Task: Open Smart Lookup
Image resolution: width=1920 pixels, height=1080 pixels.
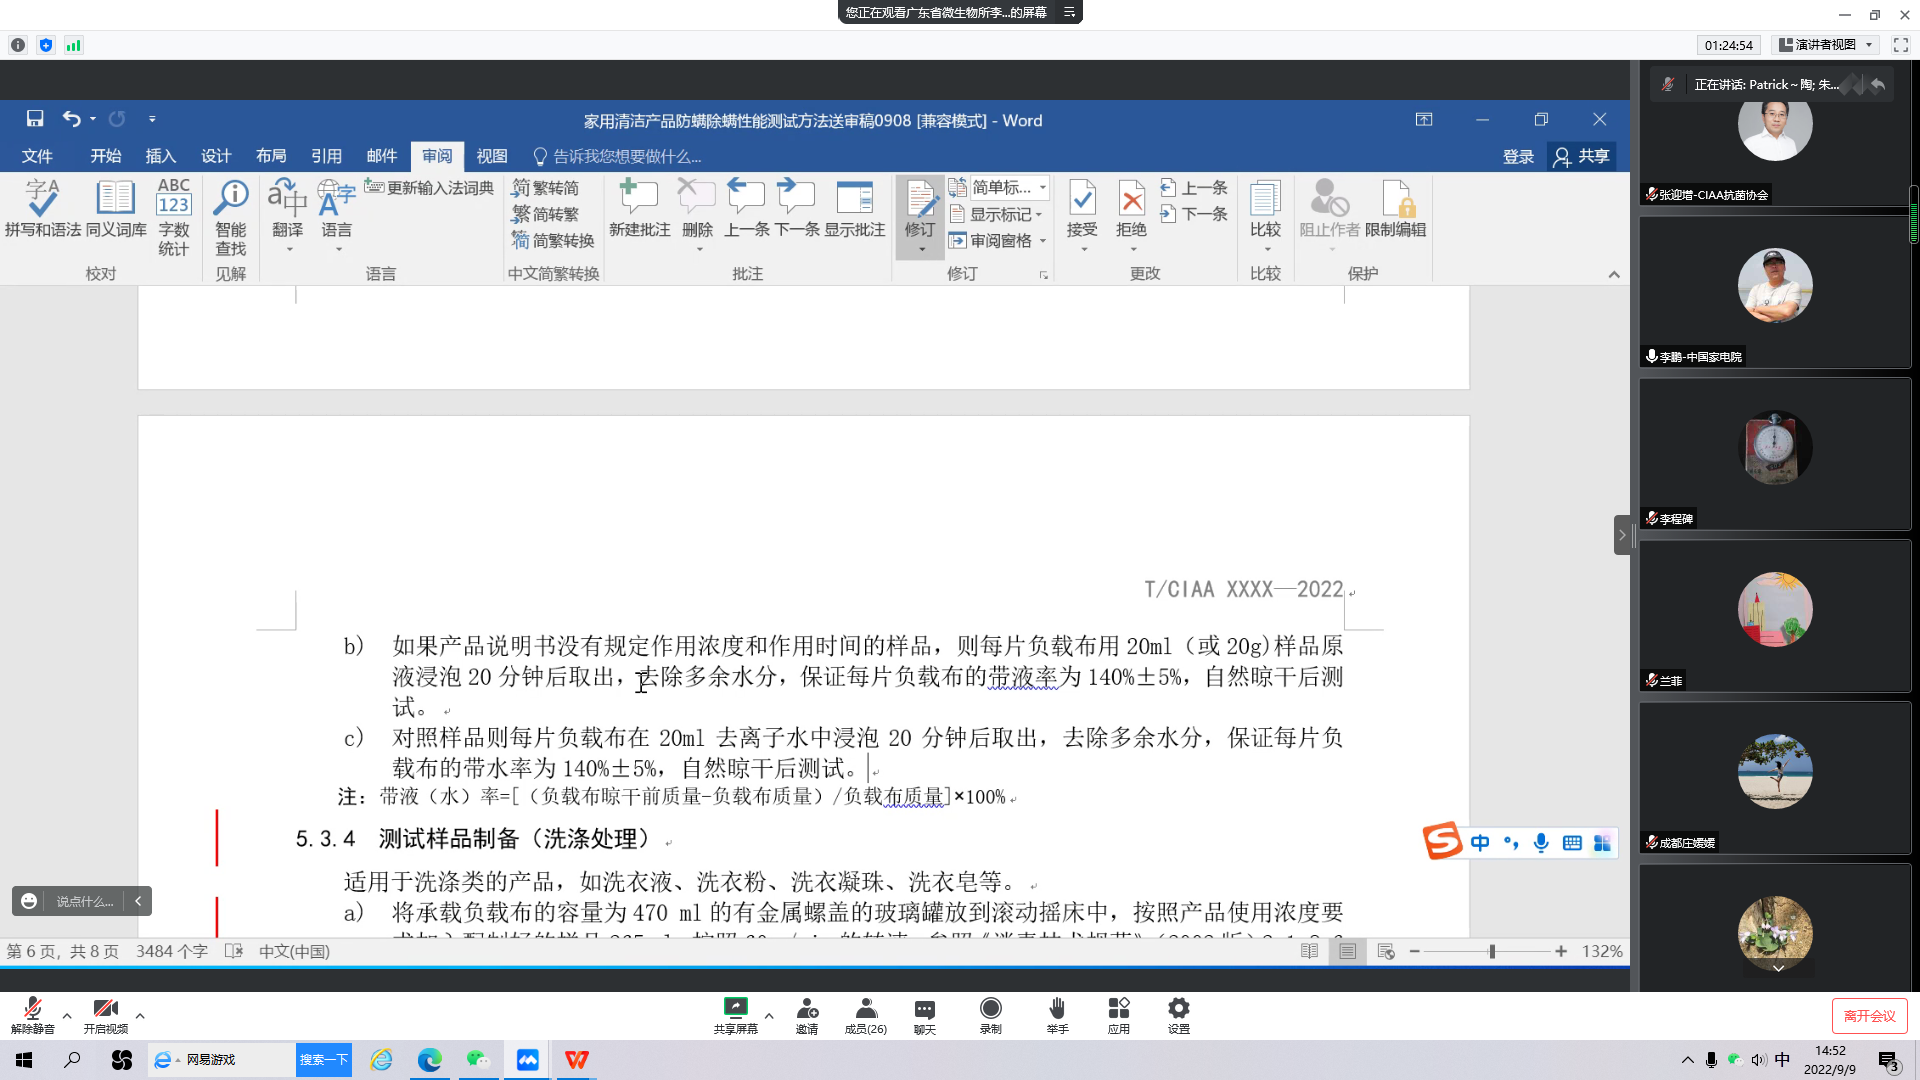Action: tap(231, 217)
